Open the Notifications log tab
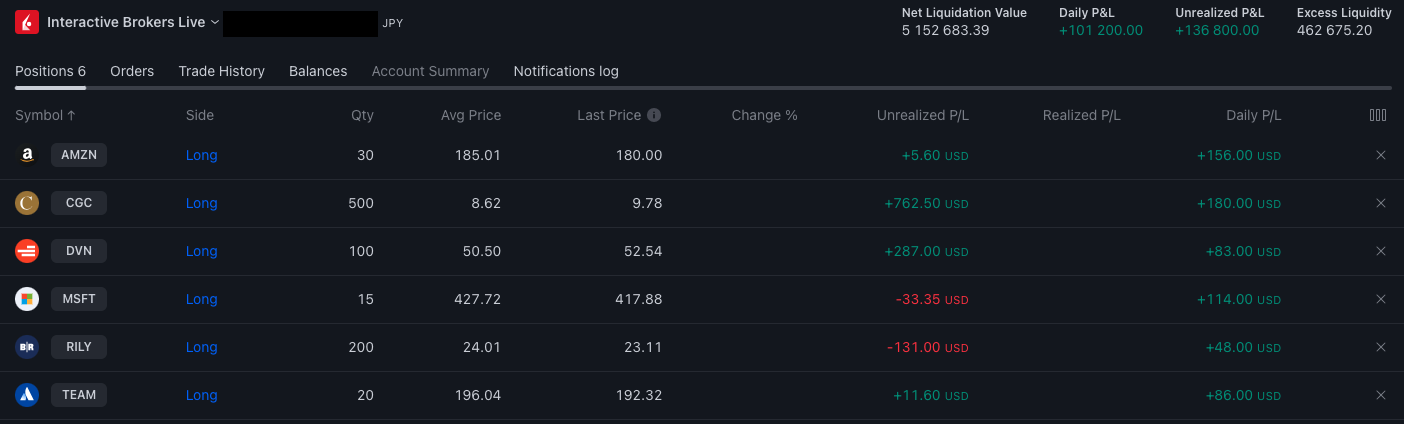Image resolution: width=1404 pixels, height=424 pixels. point(566,71)
